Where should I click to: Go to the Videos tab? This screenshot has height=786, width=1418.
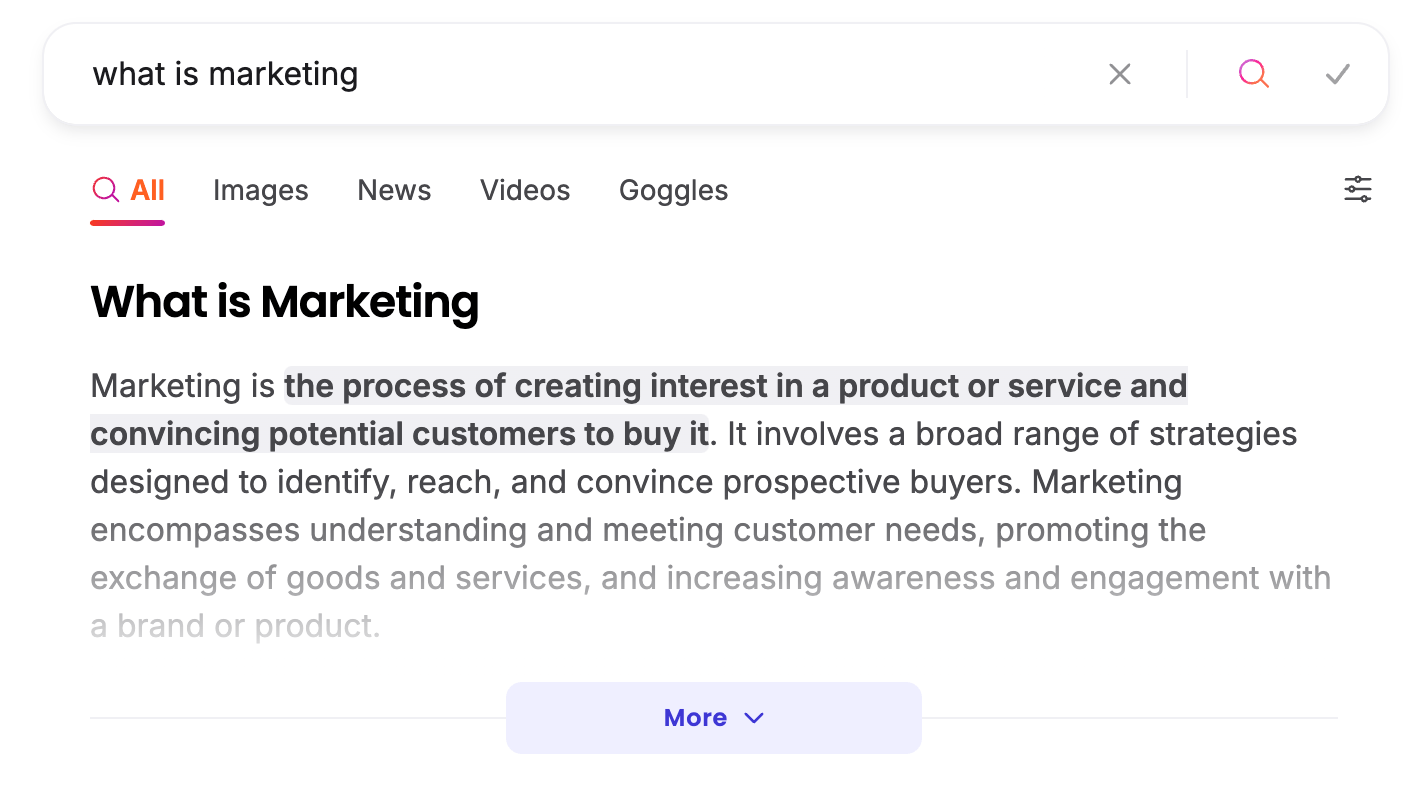pyautogui.click(x=525, y=190)
